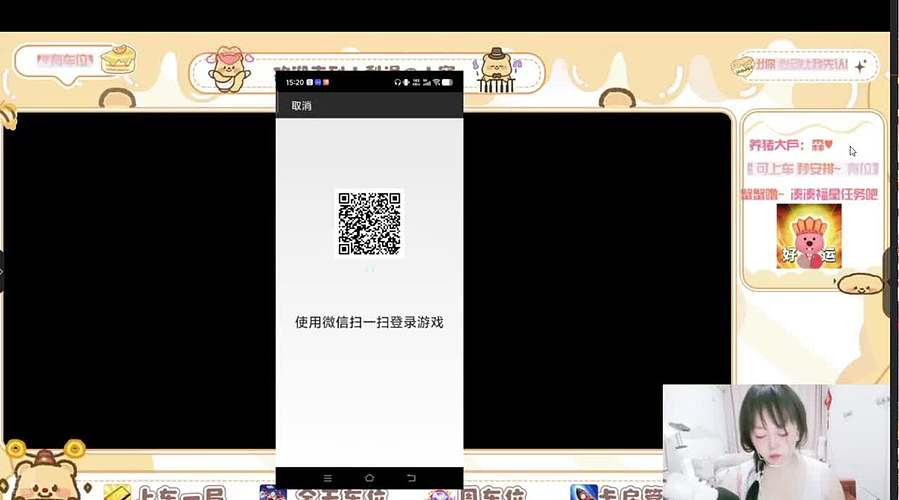Viewport: 899px width, 500px height.
Task: Click the Wi-Fi icon in phone status bar
Action: click(436, 83)
